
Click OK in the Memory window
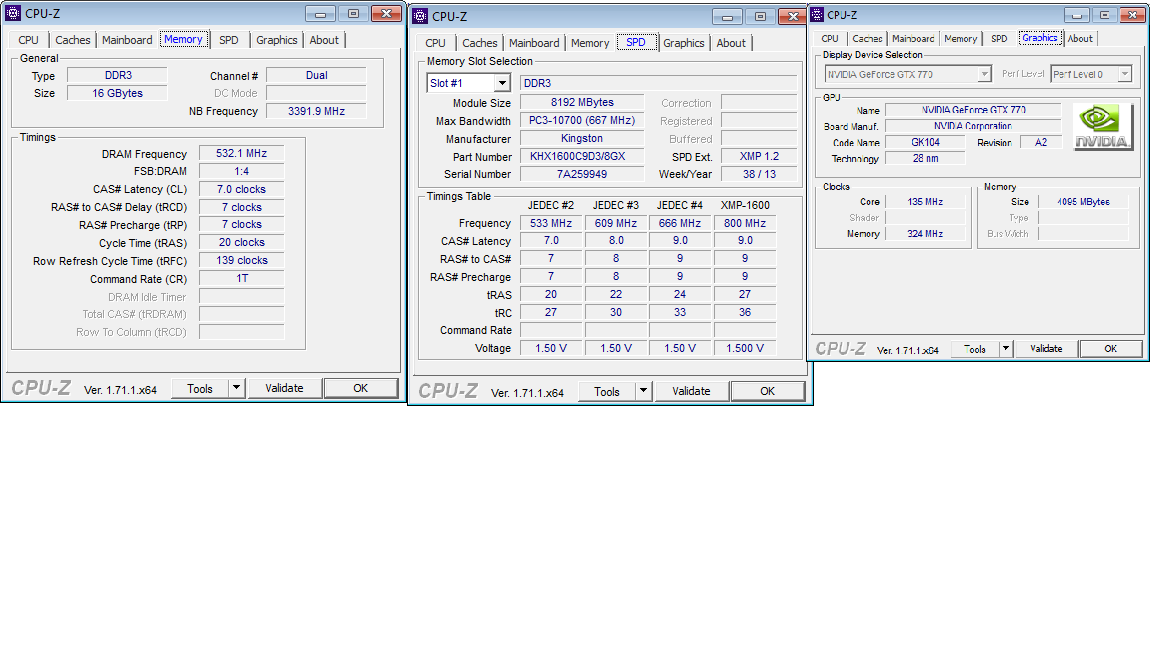click(x=361, y=388)
